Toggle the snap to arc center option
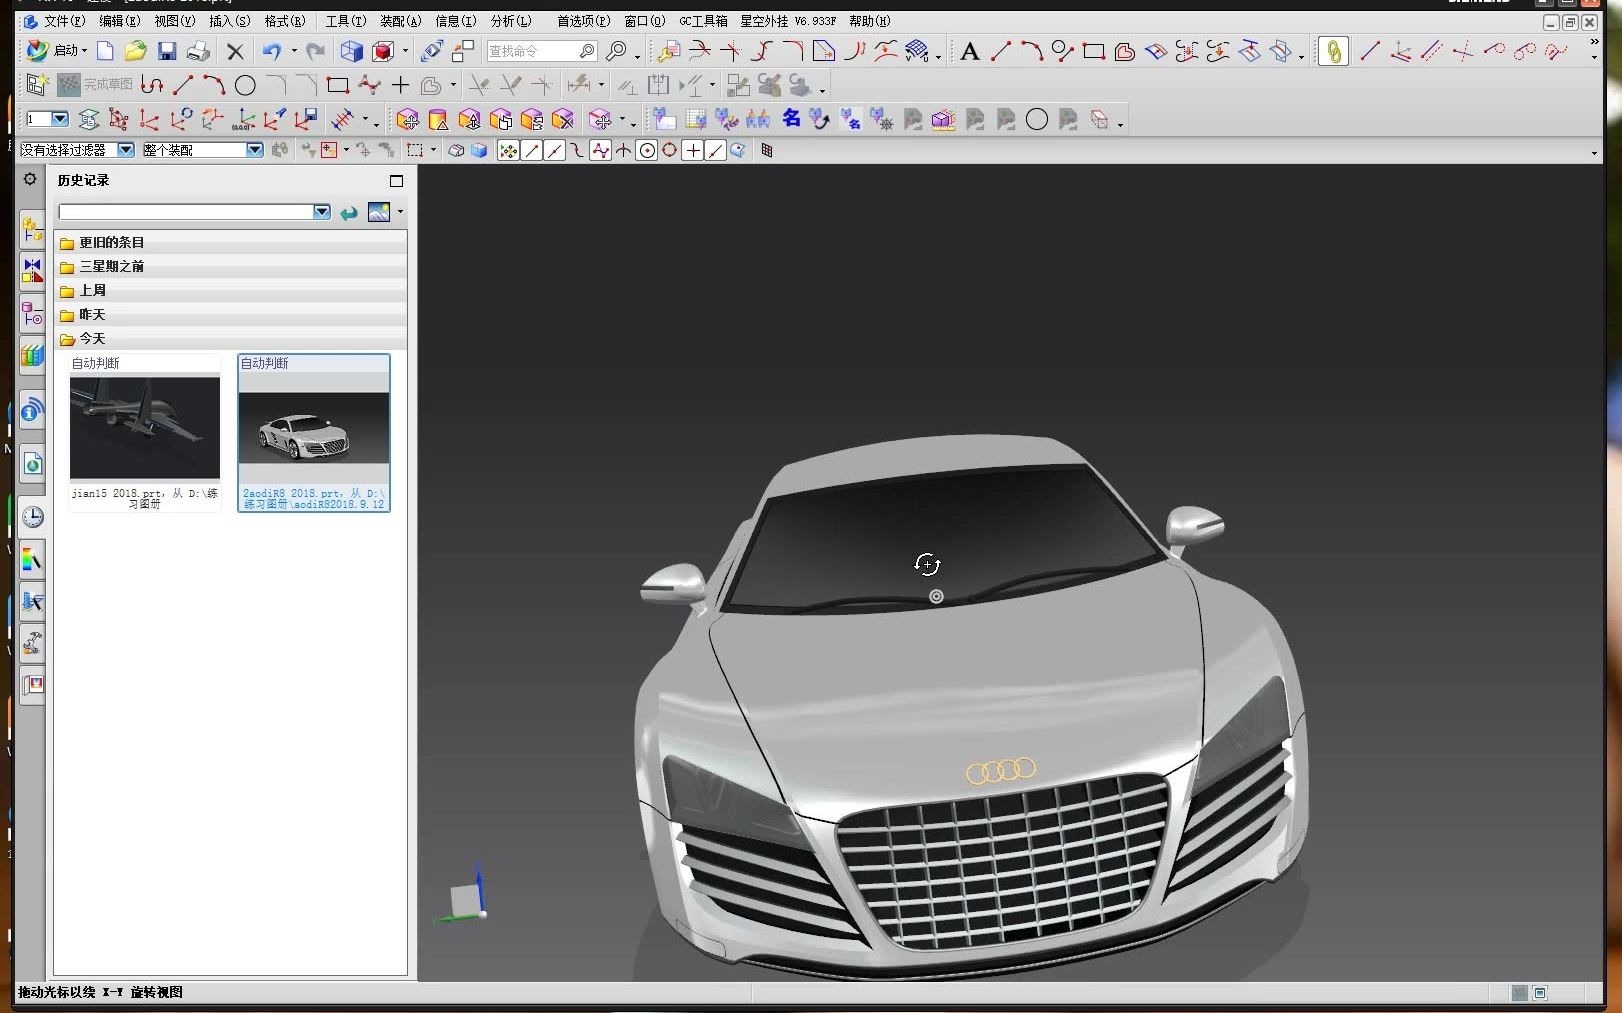This screenshot has width=1622, height=1013. [x=647, y=150]
